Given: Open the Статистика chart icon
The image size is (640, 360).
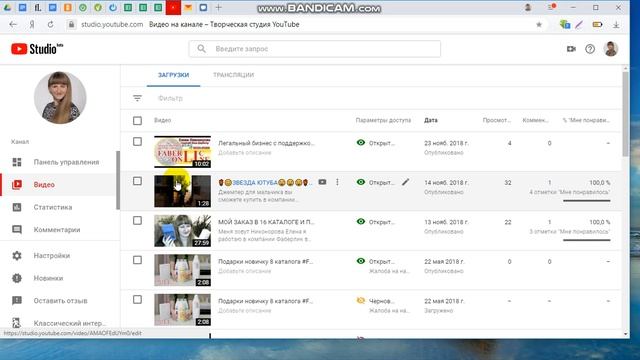Looking at the screenshot, I should (x=17, y=207).
